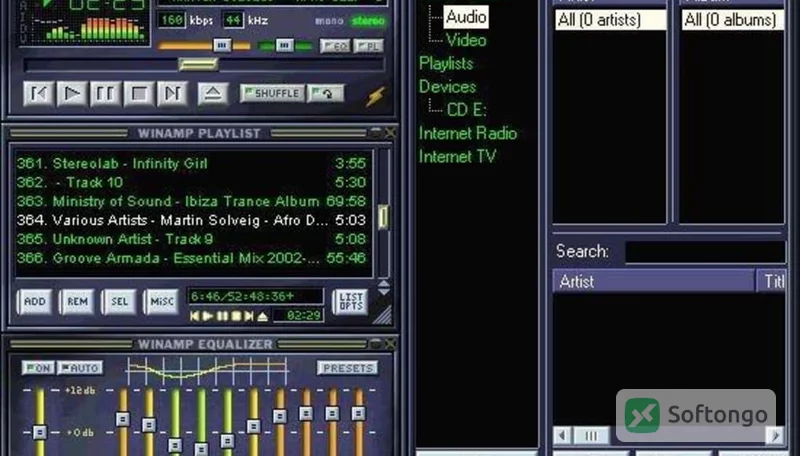Open Internet TV in the library
The height and width of the screenshot is (456, 800).
click(x=457, y=156)
